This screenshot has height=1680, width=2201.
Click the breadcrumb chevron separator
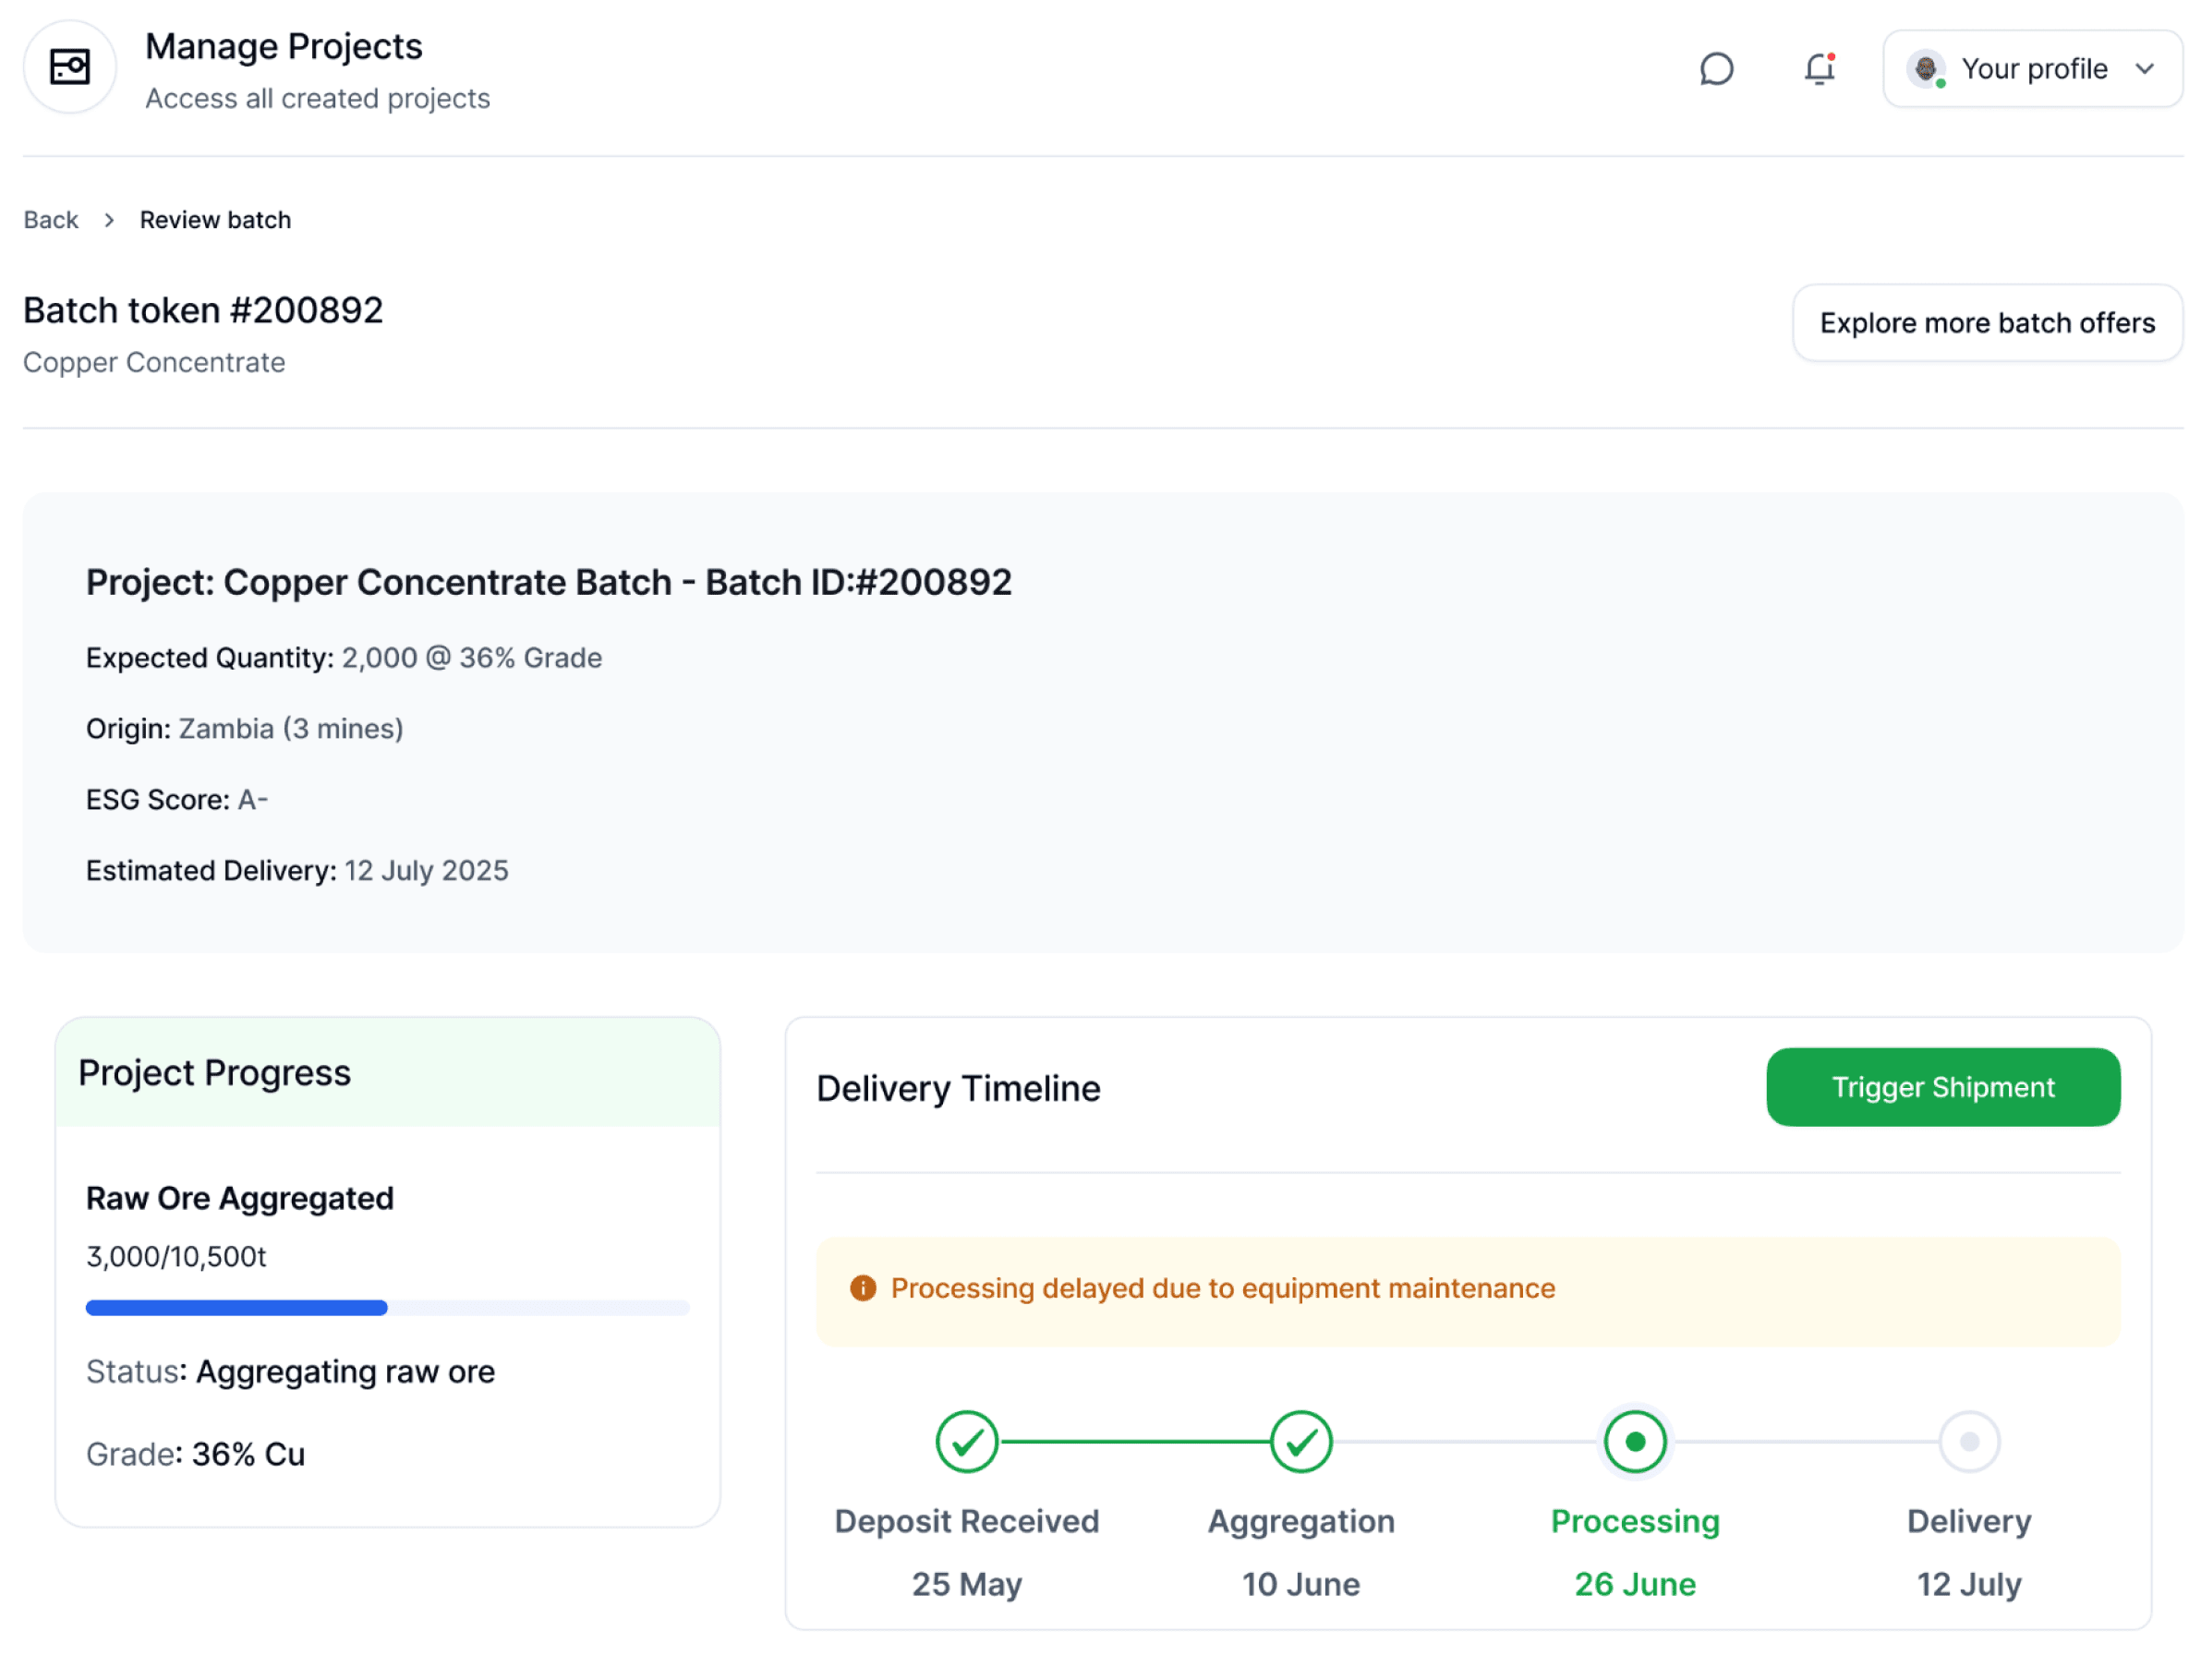pyautogui.click(x=109, y=220)
